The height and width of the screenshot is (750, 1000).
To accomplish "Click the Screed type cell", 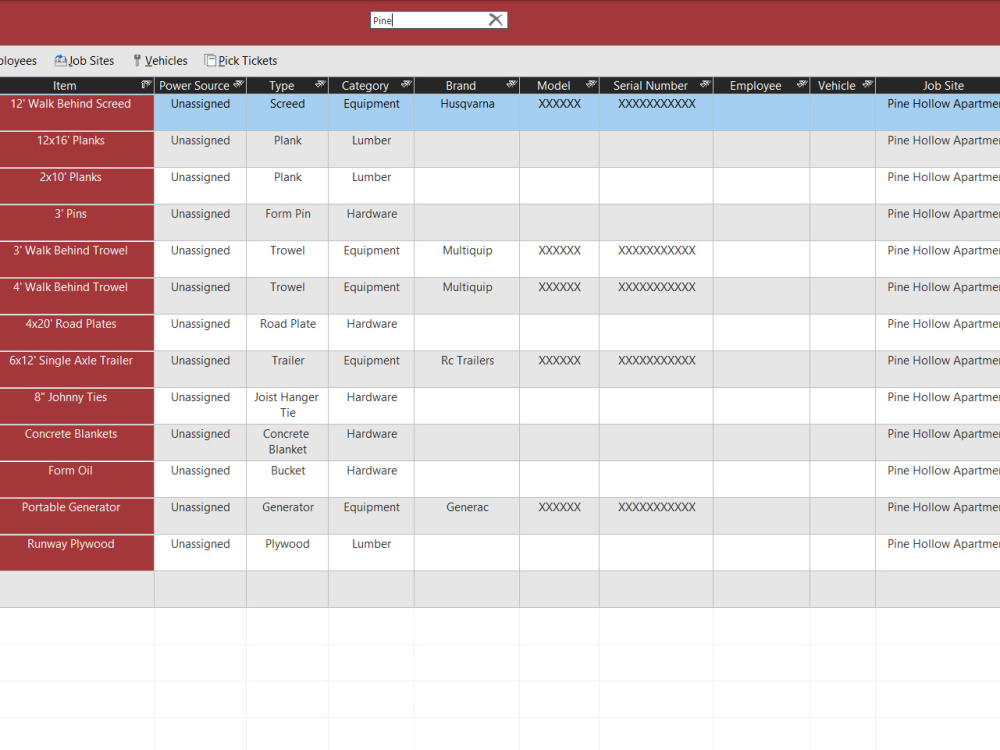I will click(288, 112).
